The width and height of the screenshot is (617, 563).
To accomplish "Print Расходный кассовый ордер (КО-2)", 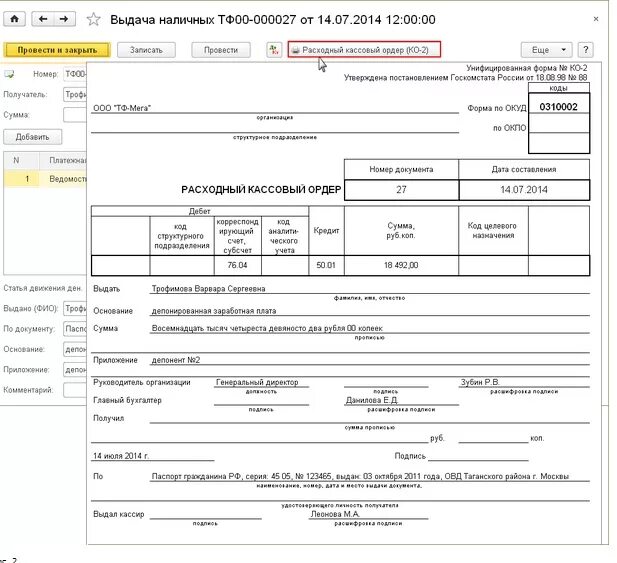I will tap(364, 50).
